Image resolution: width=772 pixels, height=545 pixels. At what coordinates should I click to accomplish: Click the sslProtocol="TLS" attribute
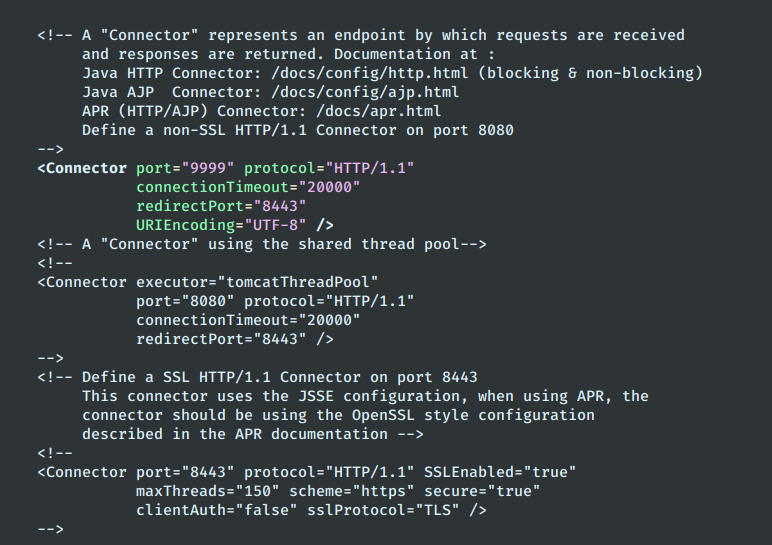pyautogui.click(x=384, y=511)
